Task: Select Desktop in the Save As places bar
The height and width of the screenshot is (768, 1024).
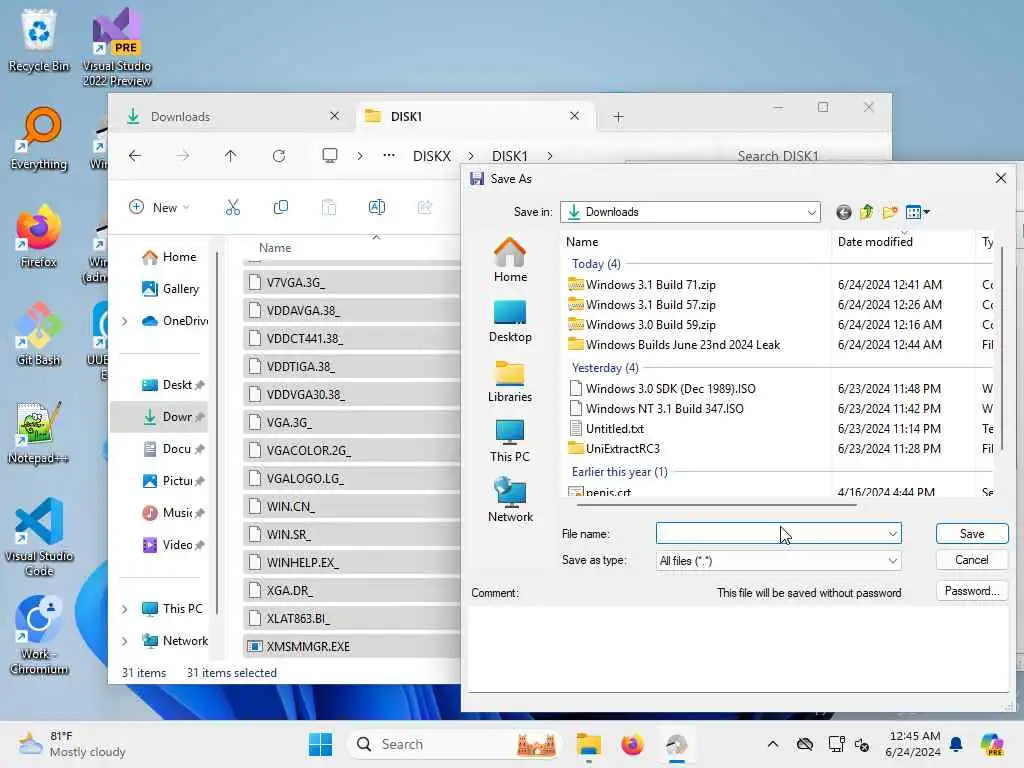Action: click(510, 320)
